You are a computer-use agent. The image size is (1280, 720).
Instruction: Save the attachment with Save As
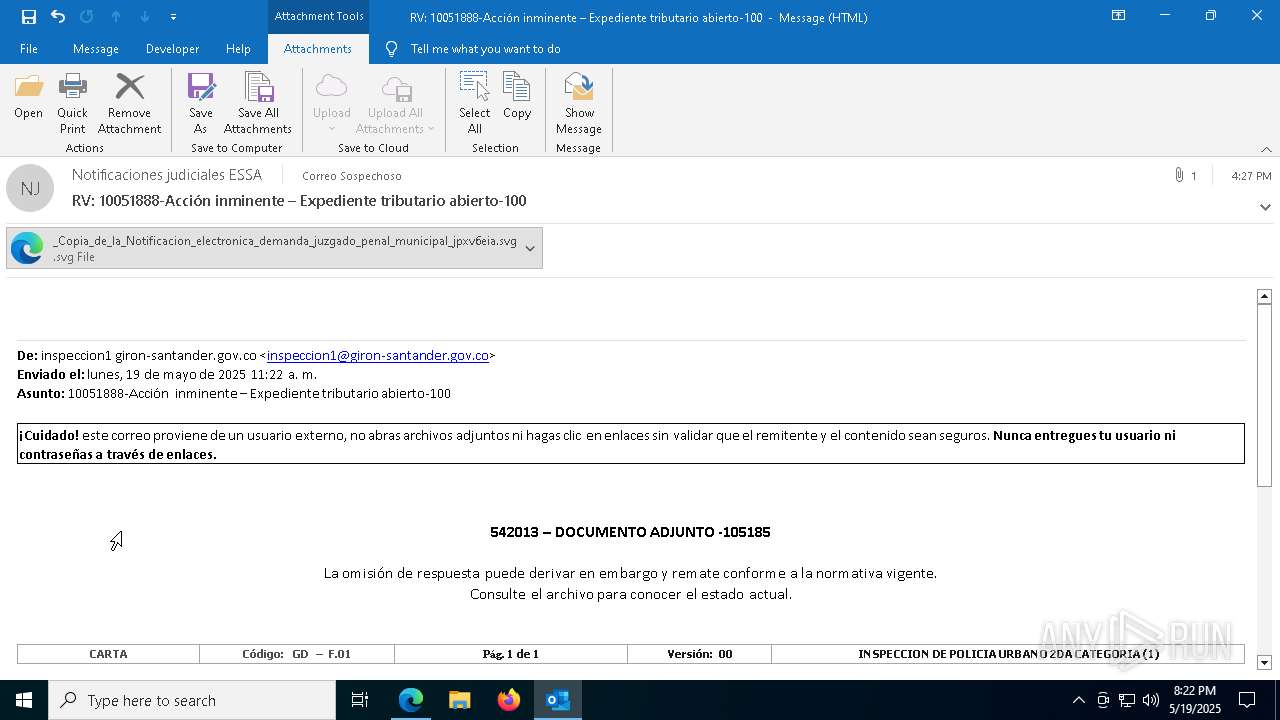click(201, 103)
